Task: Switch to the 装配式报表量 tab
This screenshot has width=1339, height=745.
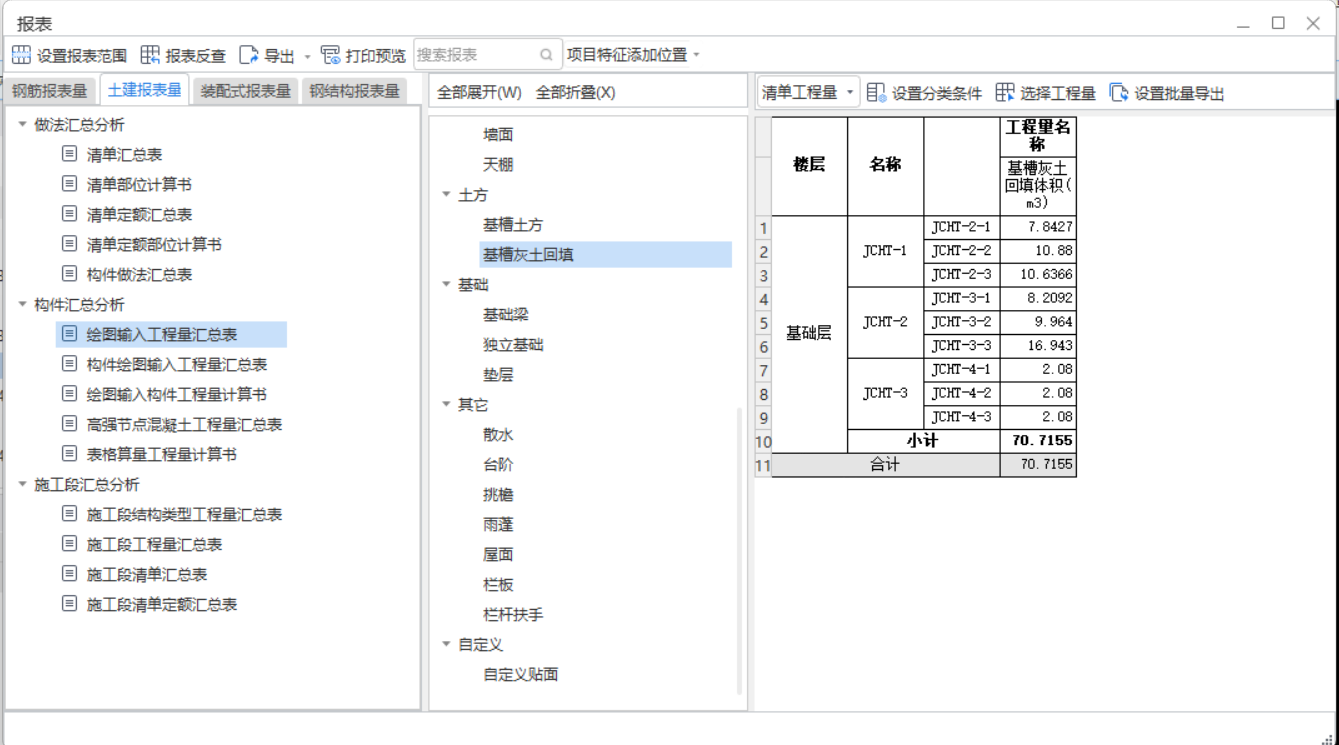Action: pyautogui.click(x=245, y=91)
